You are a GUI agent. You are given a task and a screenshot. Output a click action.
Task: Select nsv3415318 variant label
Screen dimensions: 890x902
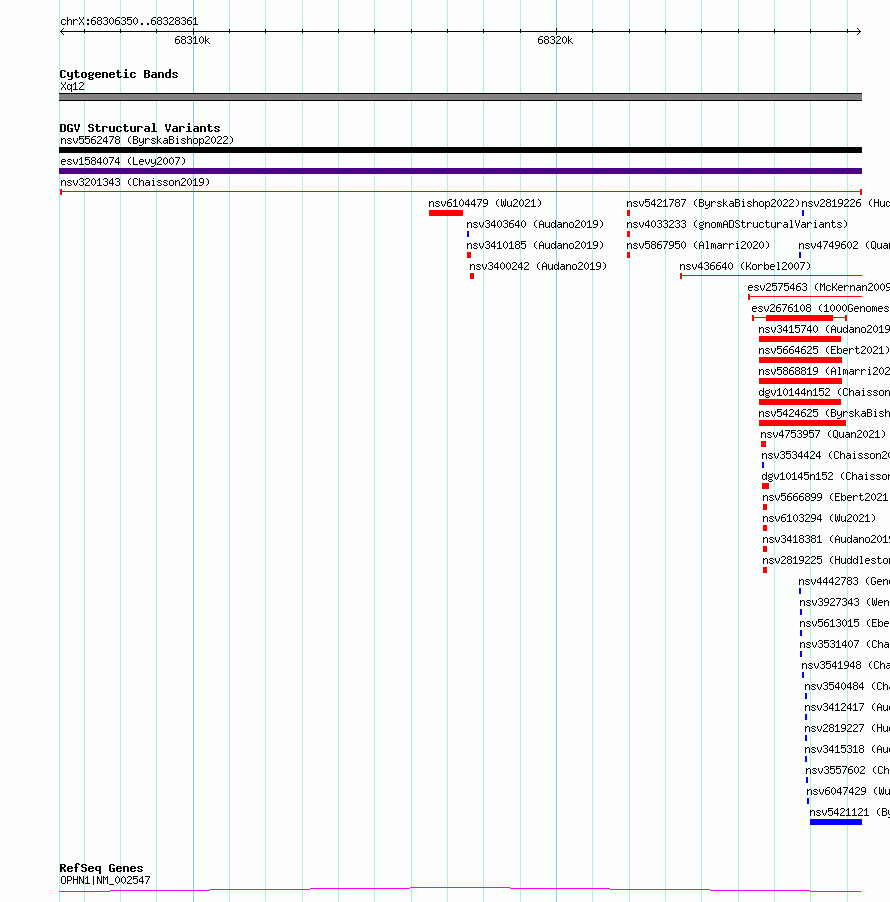pyautogui.click(x=847, y=749)
